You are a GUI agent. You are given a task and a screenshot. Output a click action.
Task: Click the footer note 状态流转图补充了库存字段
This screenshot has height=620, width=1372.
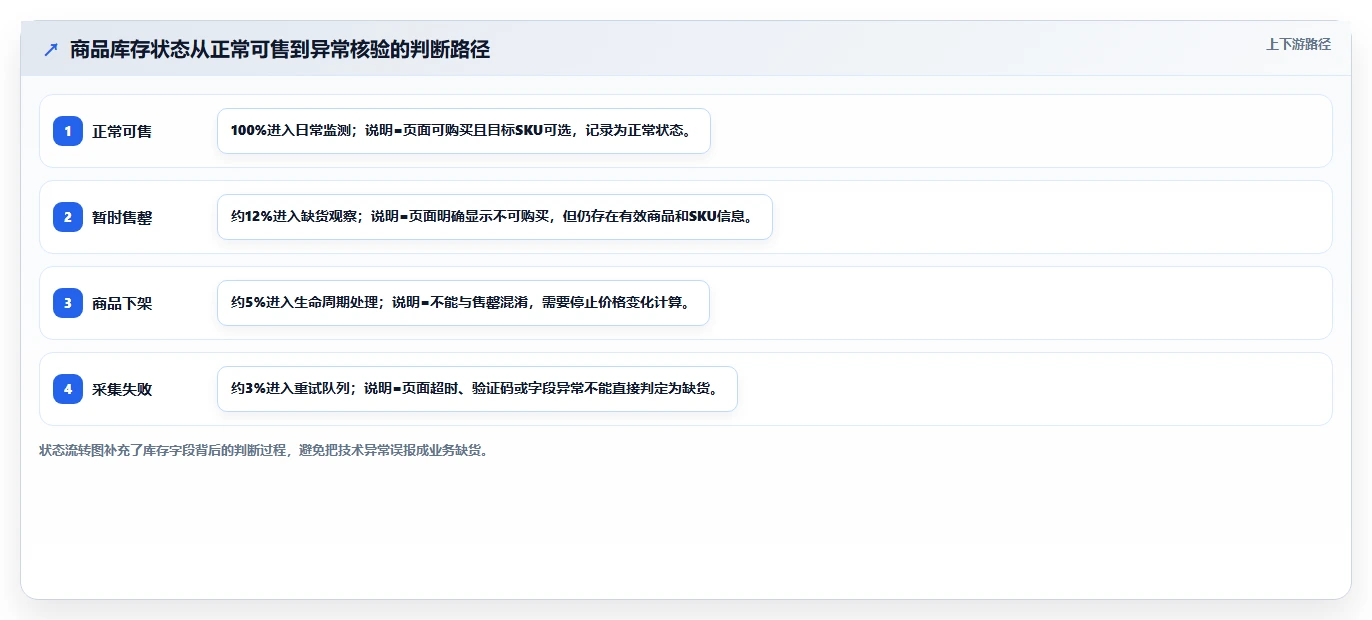[265, 451]
